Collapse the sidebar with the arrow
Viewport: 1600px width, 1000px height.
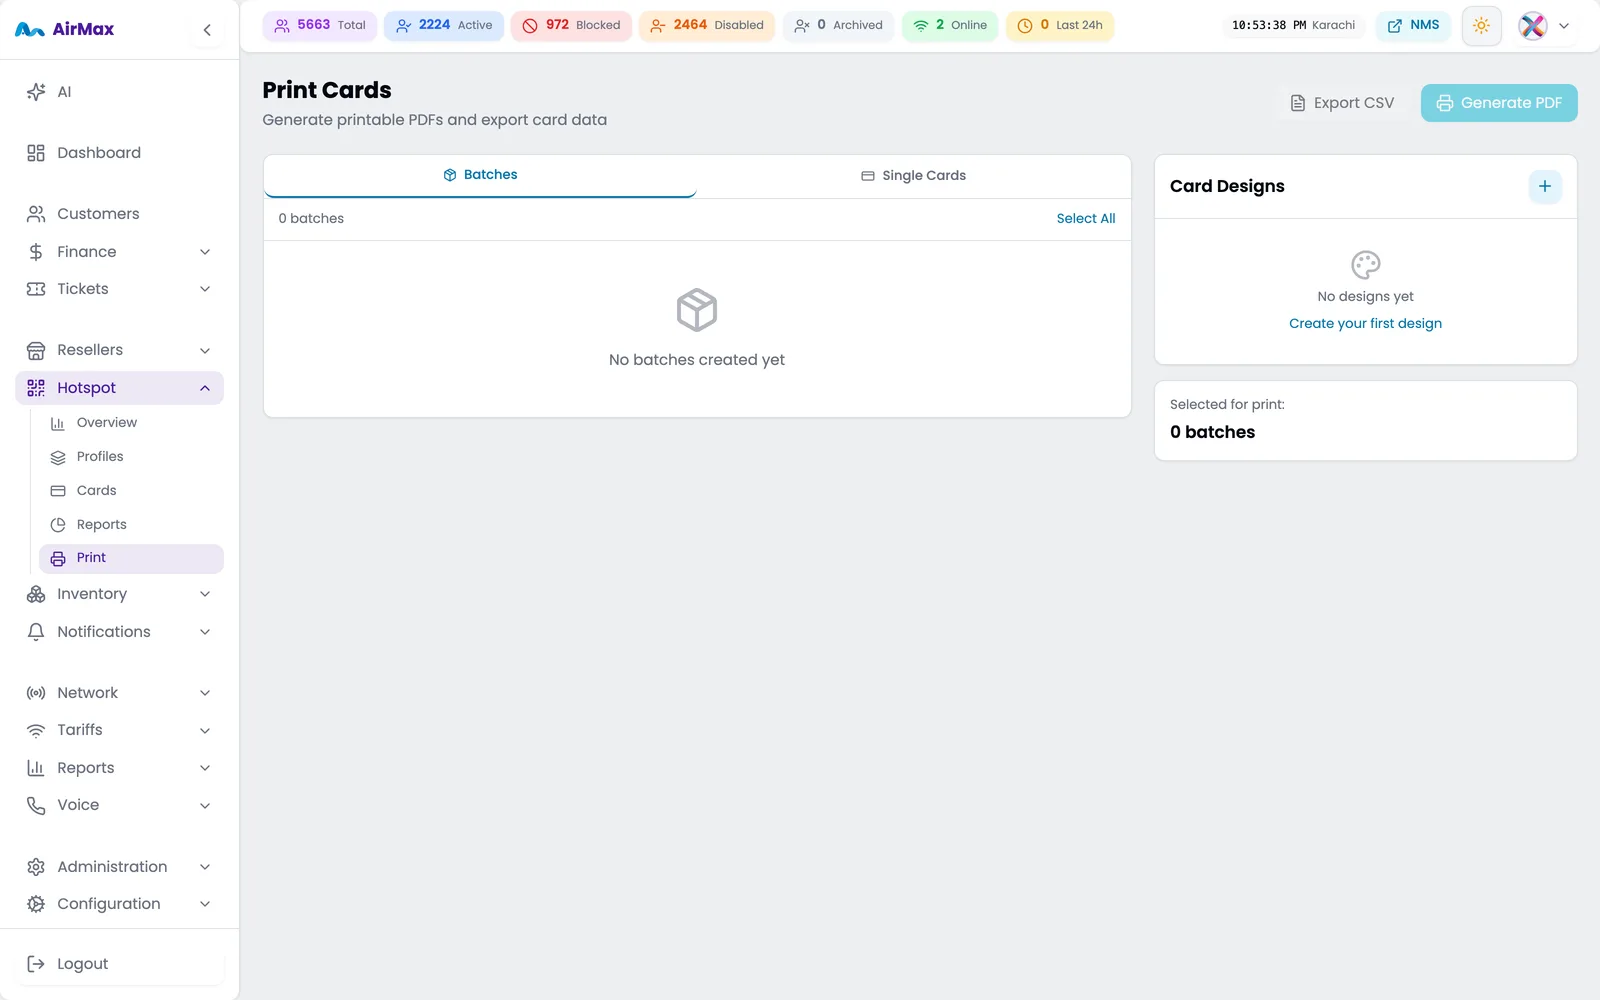tap(207, 30)
